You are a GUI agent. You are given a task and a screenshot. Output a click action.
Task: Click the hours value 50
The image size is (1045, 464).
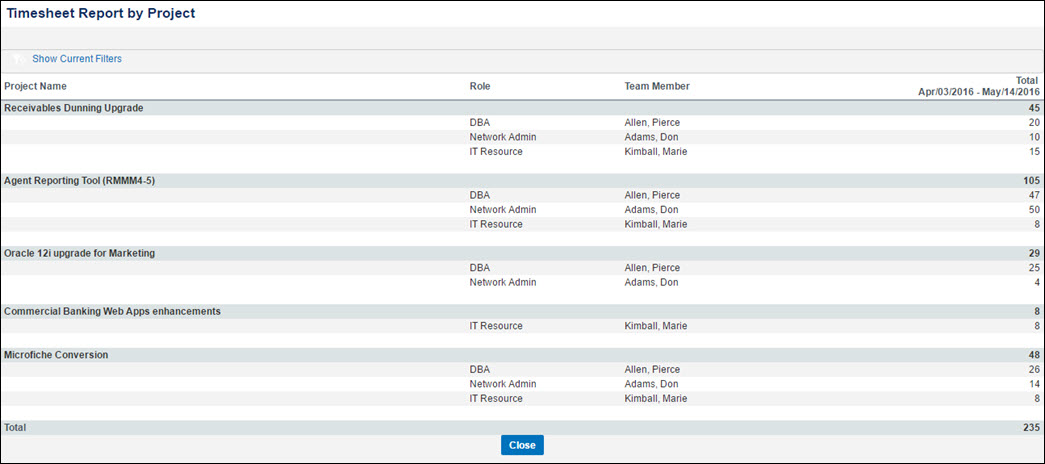tap(1034, 210)
